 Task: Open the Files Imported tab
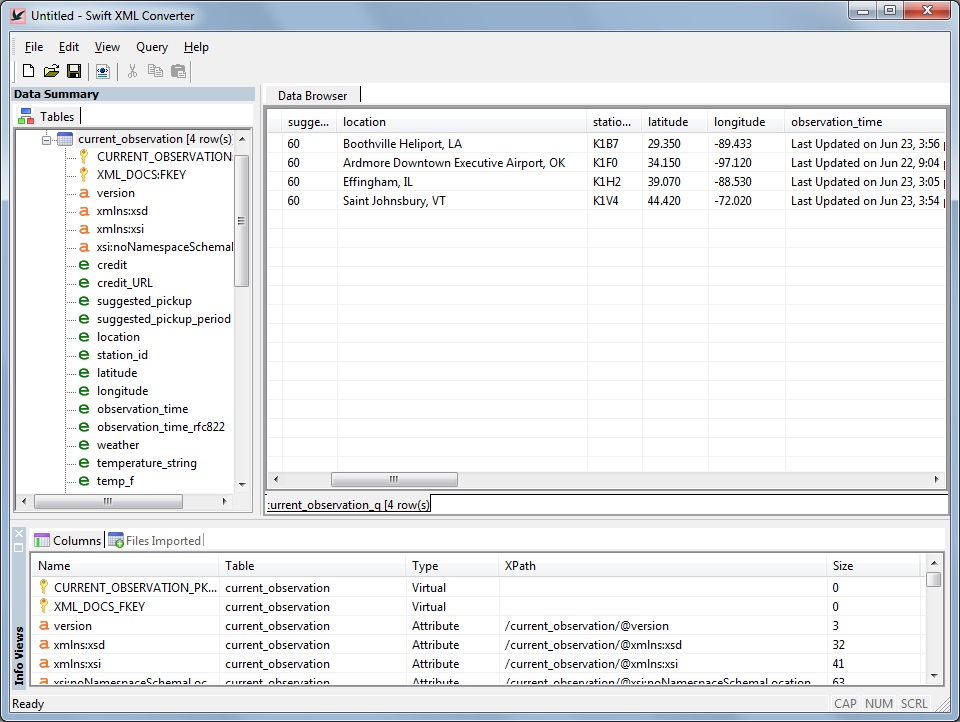(x=155, y=541)
